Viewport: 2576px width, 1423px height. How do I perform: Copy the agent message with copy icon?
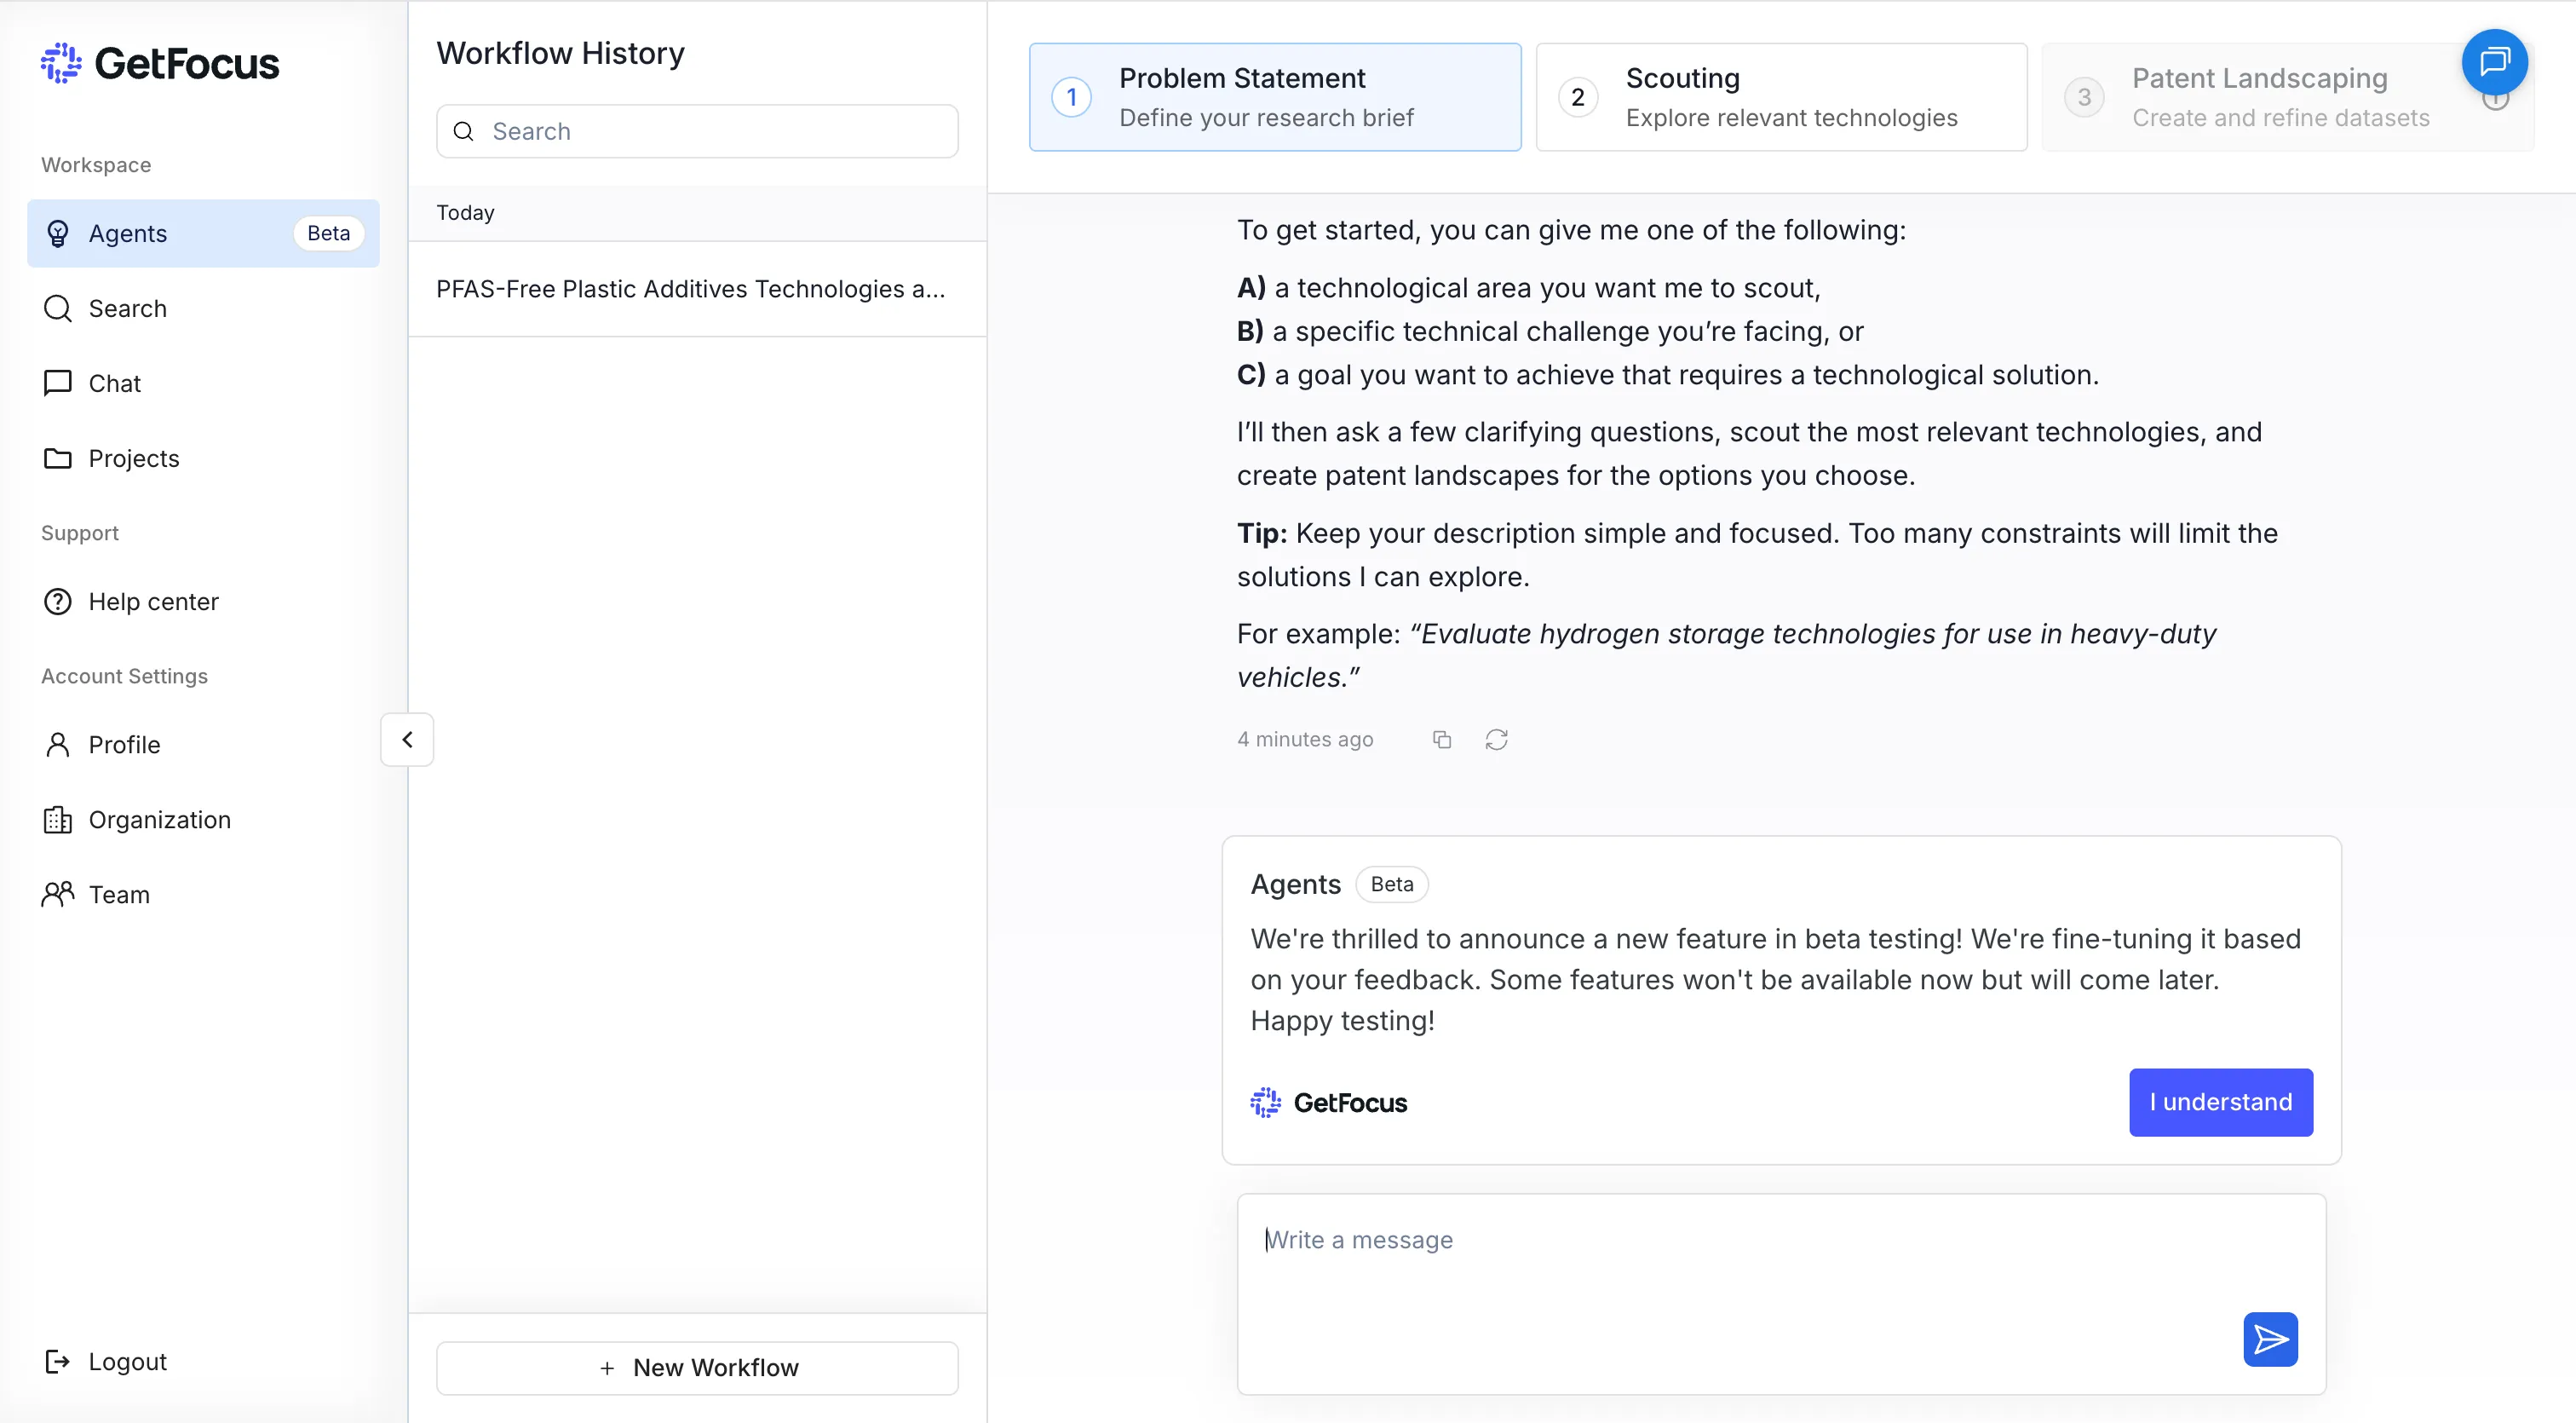pos(1441,739)
